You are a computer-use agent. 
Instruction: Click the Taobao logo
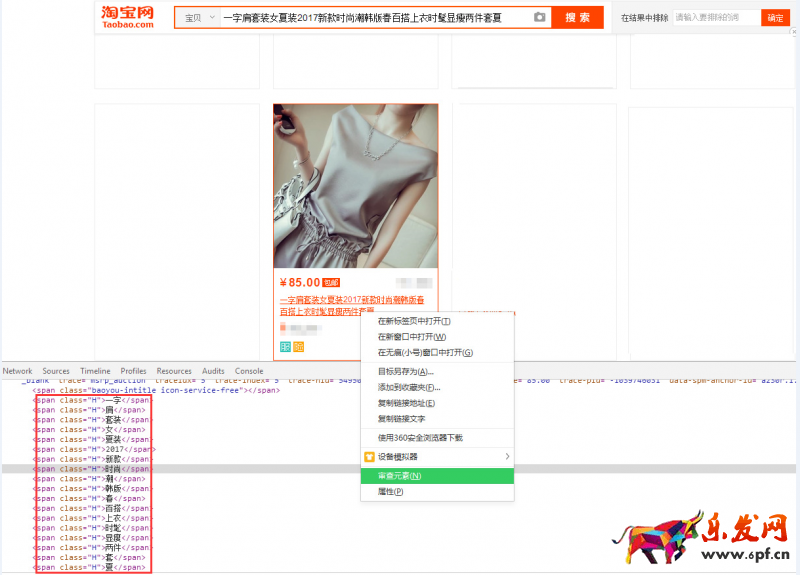pos(128,17)
